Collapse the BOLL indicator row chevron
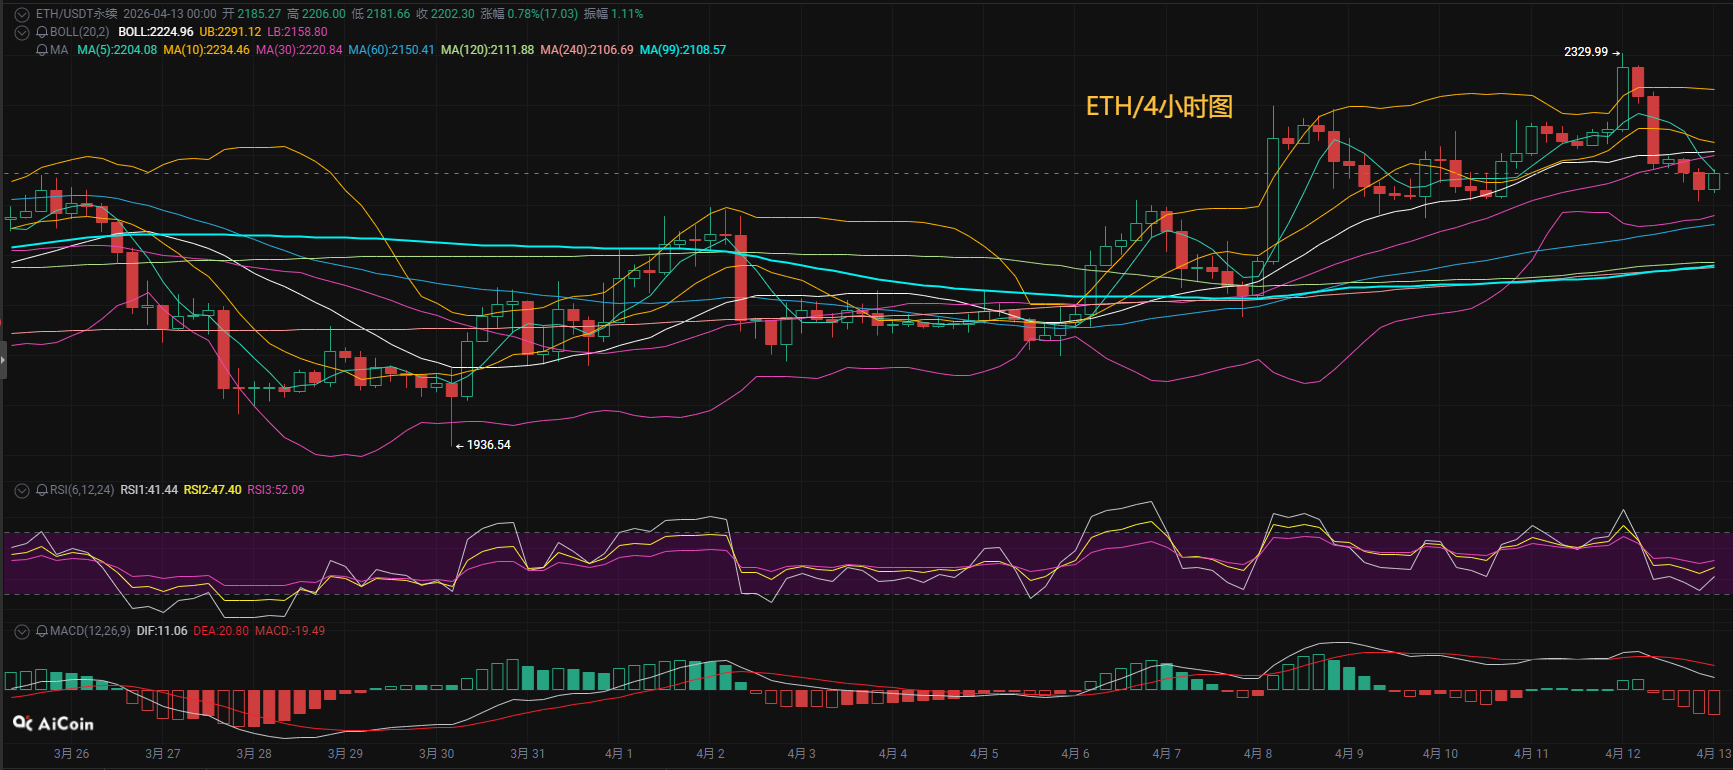Viewport: 1733px width, 770px height. click(x=21, y=32)
